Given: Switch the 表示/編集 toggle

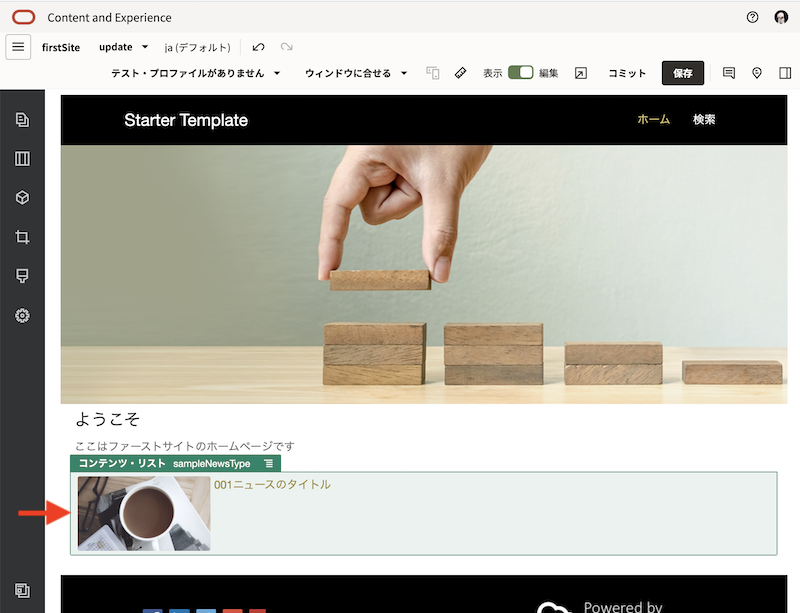Looking at the screenshot, I should coord(521,73).
